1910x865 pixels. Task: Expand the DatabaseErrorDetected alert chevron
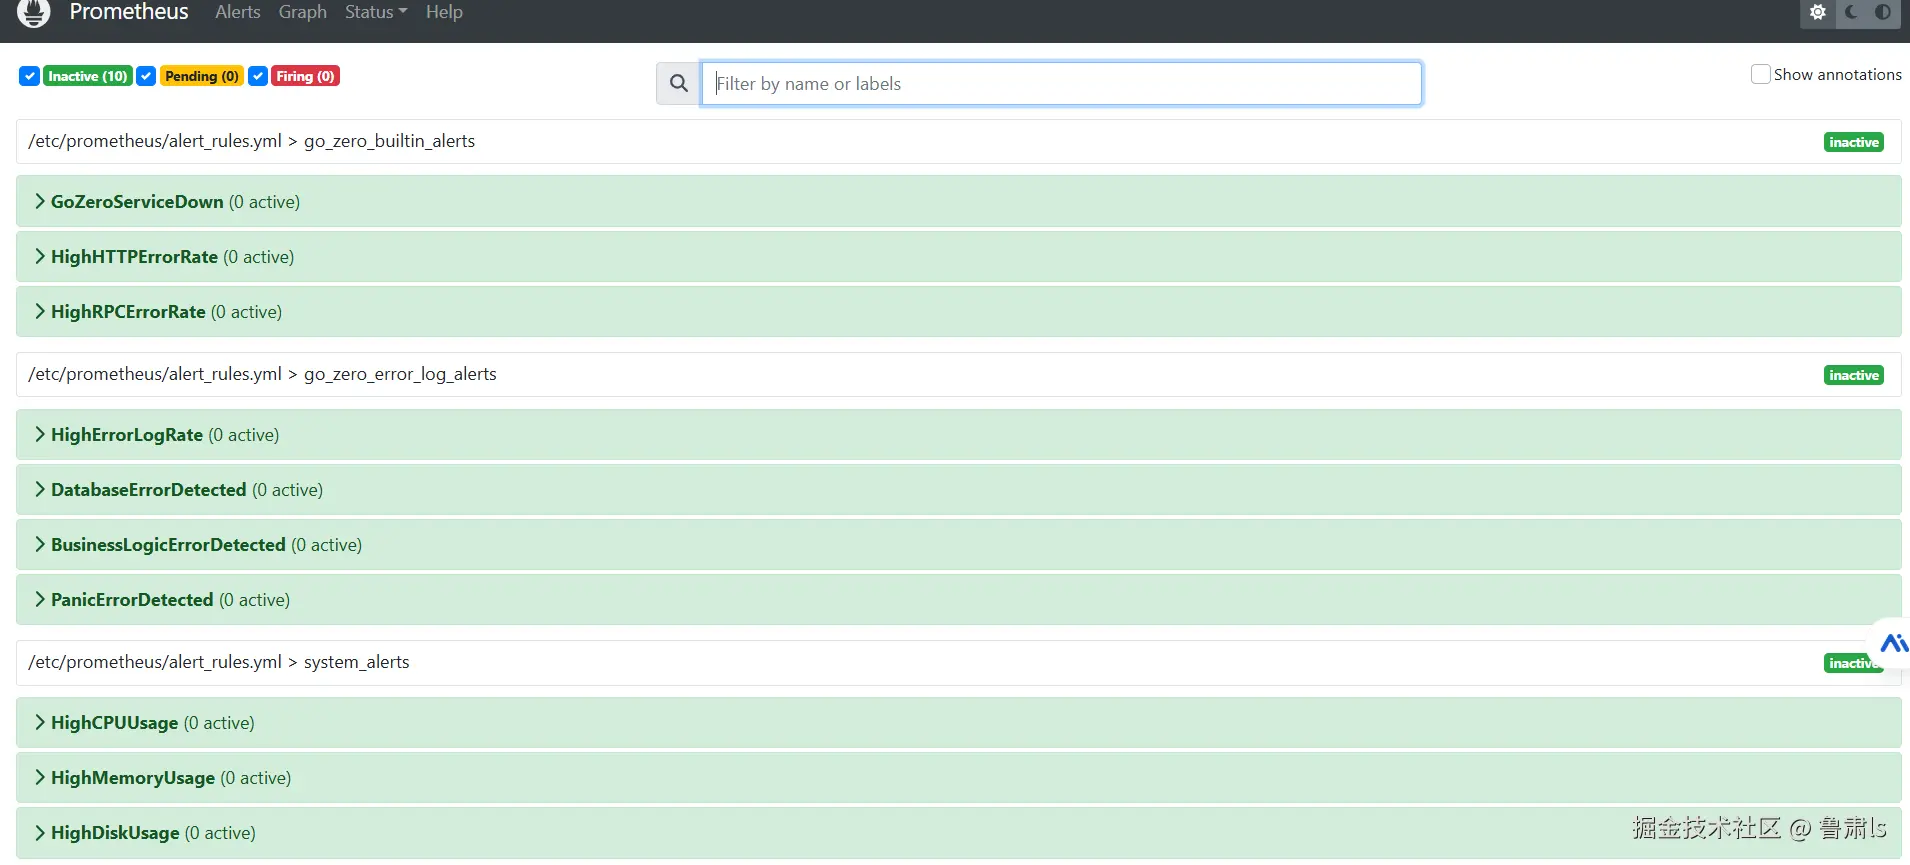point(40,489)
